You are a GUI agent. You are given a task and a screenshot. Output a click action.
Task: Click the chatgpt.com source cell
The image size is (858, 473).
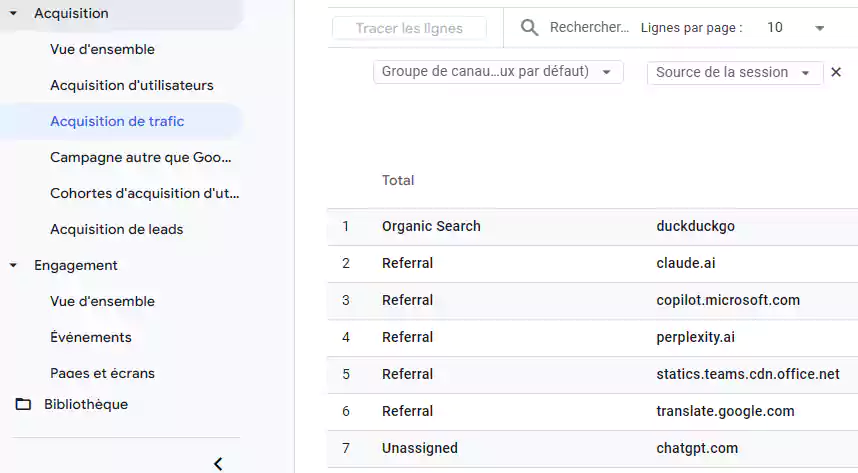click(x=697, y=448)
